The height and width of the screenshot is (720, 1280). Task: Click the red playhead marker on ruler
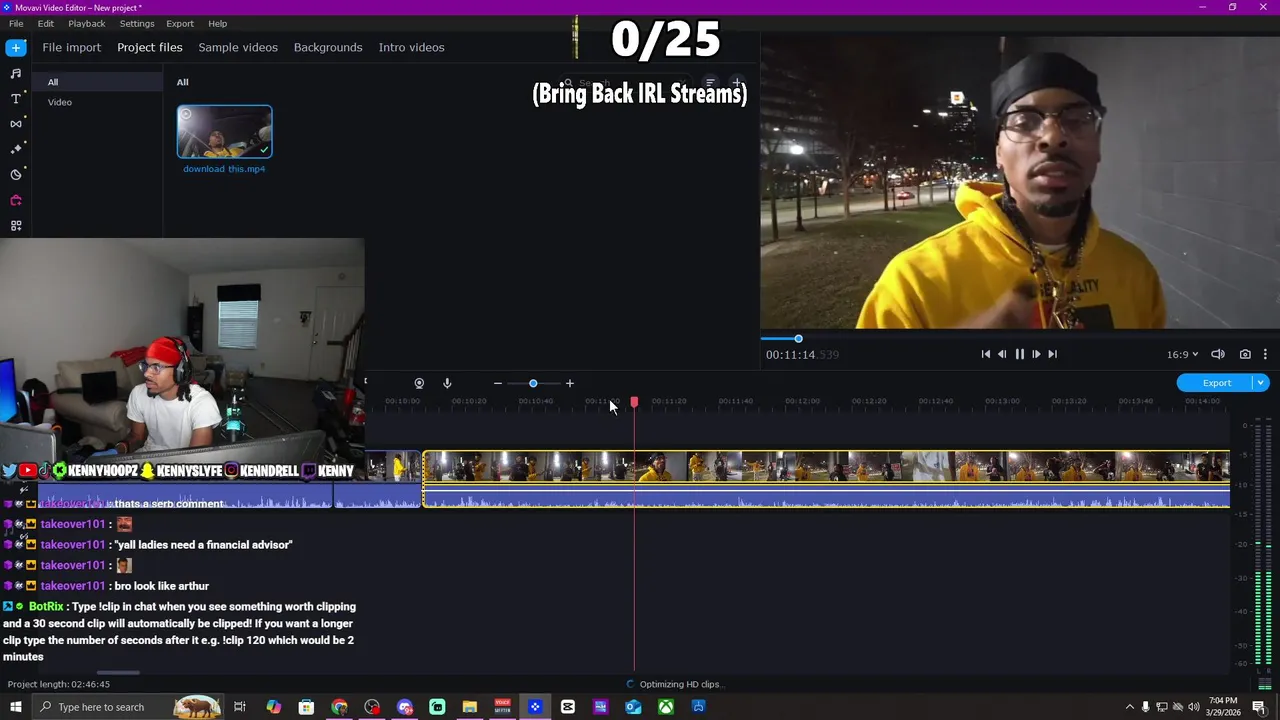point(634,402)
